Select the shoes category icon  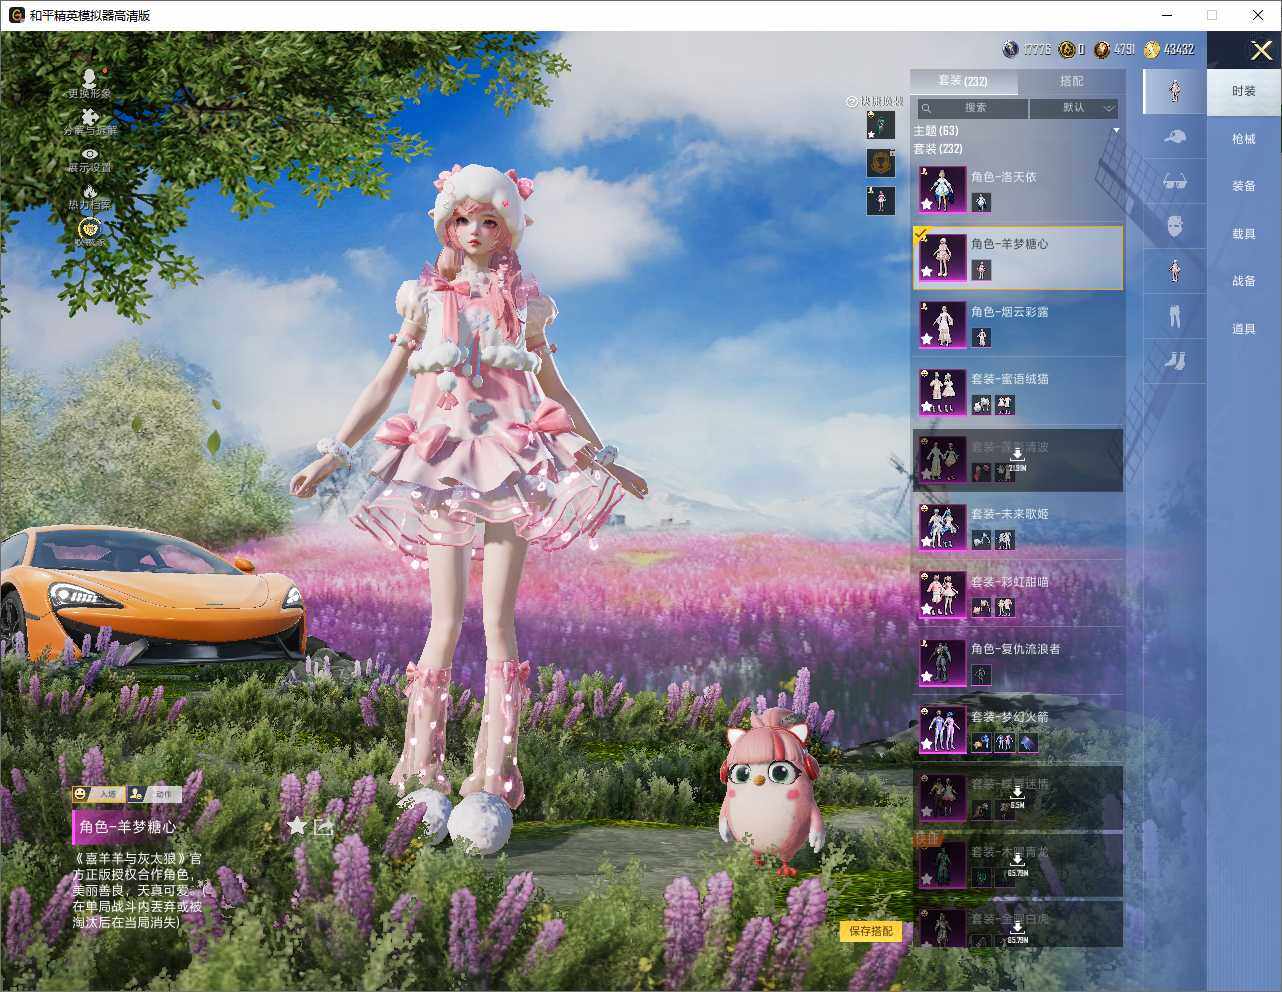pyautogui.click(x=1175, y=360)
